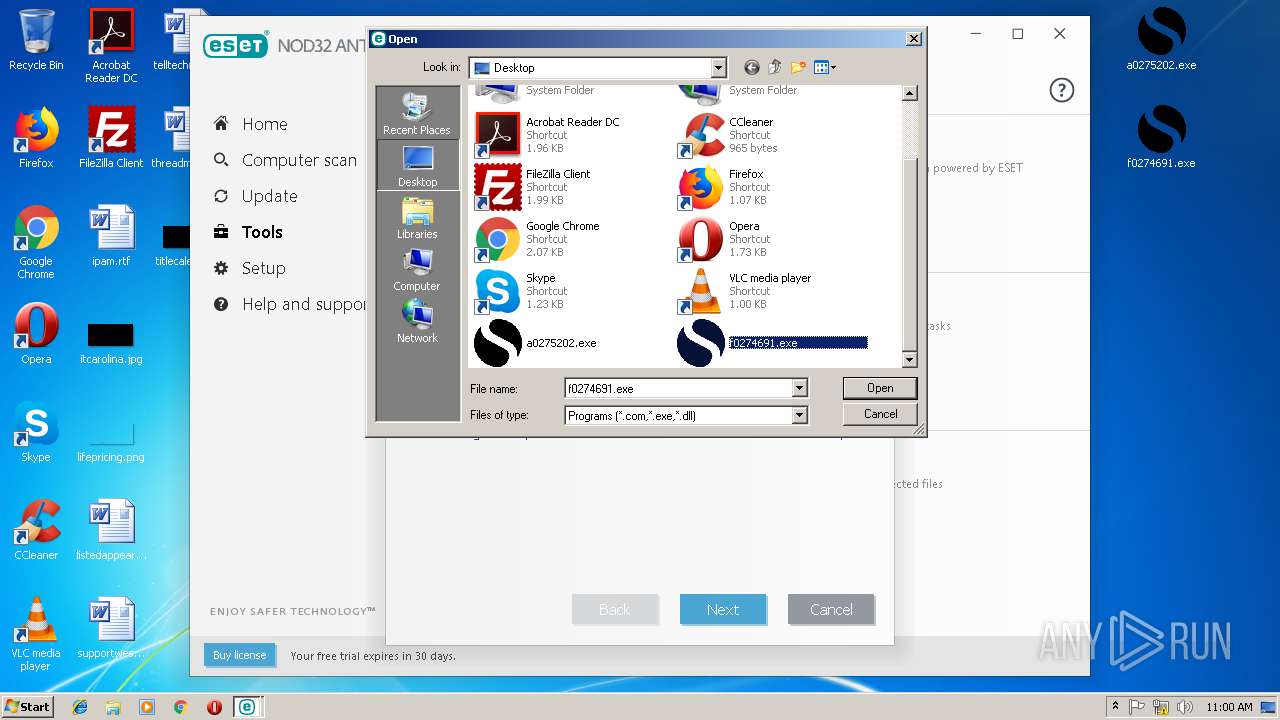Select Opera shortcut in file list
Image resolution: width=1280 pixels, height=720 pixels.
pos(722,238)
